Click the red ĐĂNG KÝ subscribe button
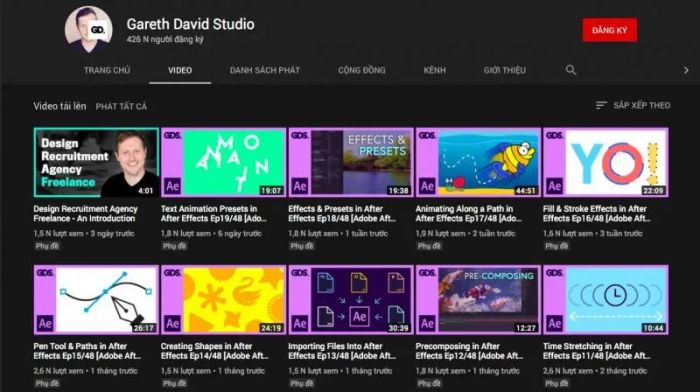700x392 pixels. 609,30
